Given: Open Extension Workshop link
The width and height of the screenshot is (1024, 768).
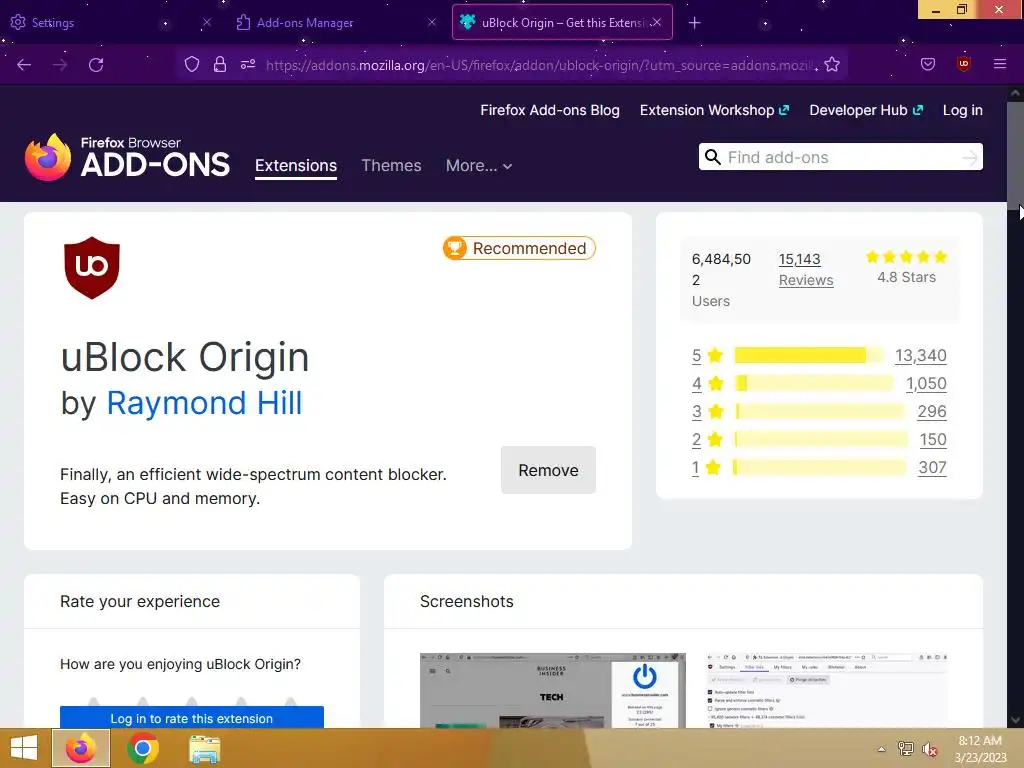Looking at the screenshot, I should [714, 110].
